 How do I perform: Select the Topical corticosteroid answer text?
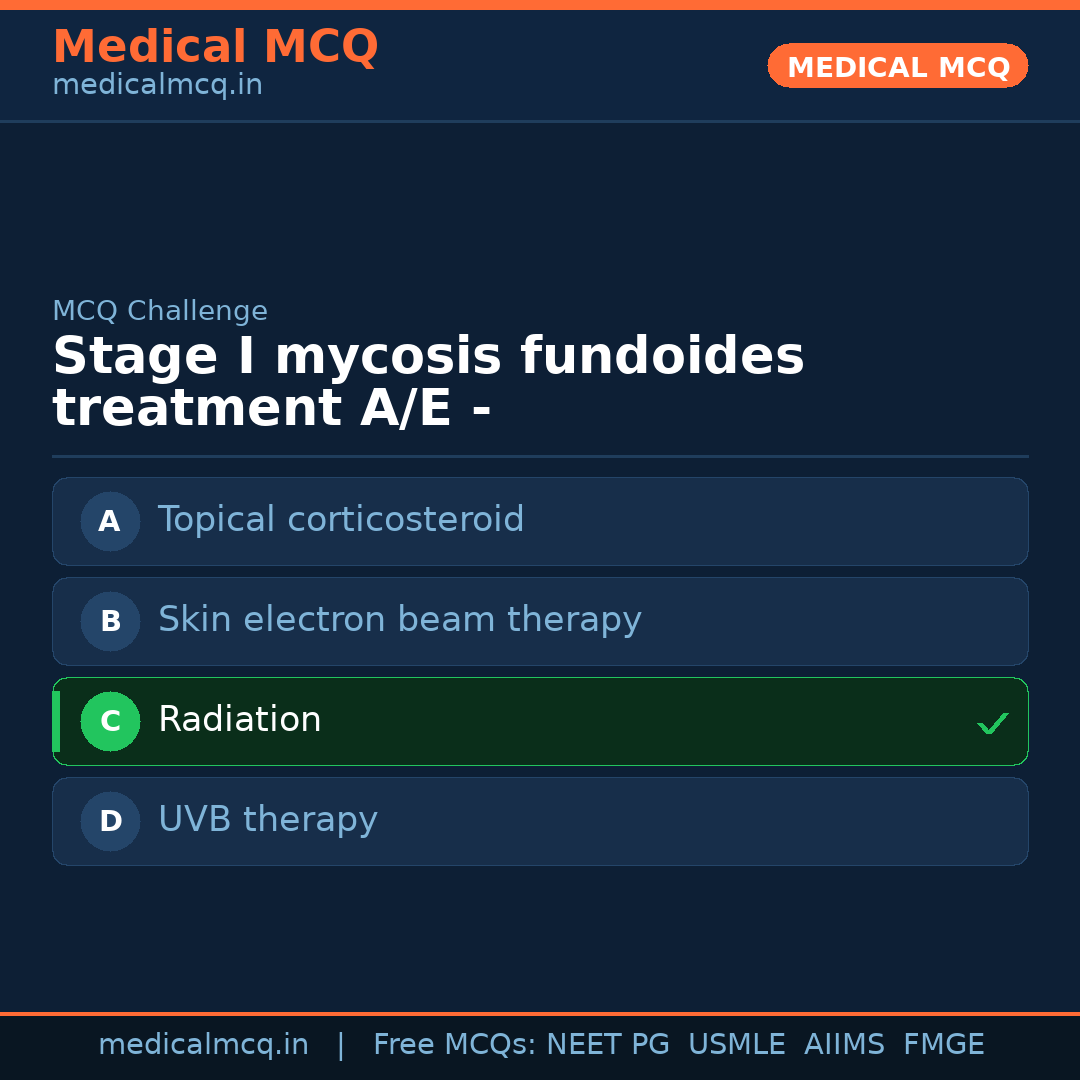point(341,520)
